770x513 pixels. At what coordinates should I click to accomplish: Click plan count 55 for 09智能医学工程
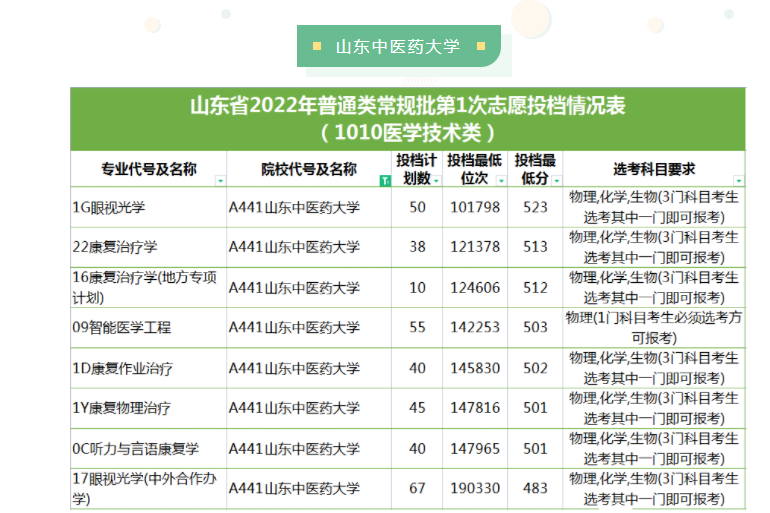pos(417,327)
